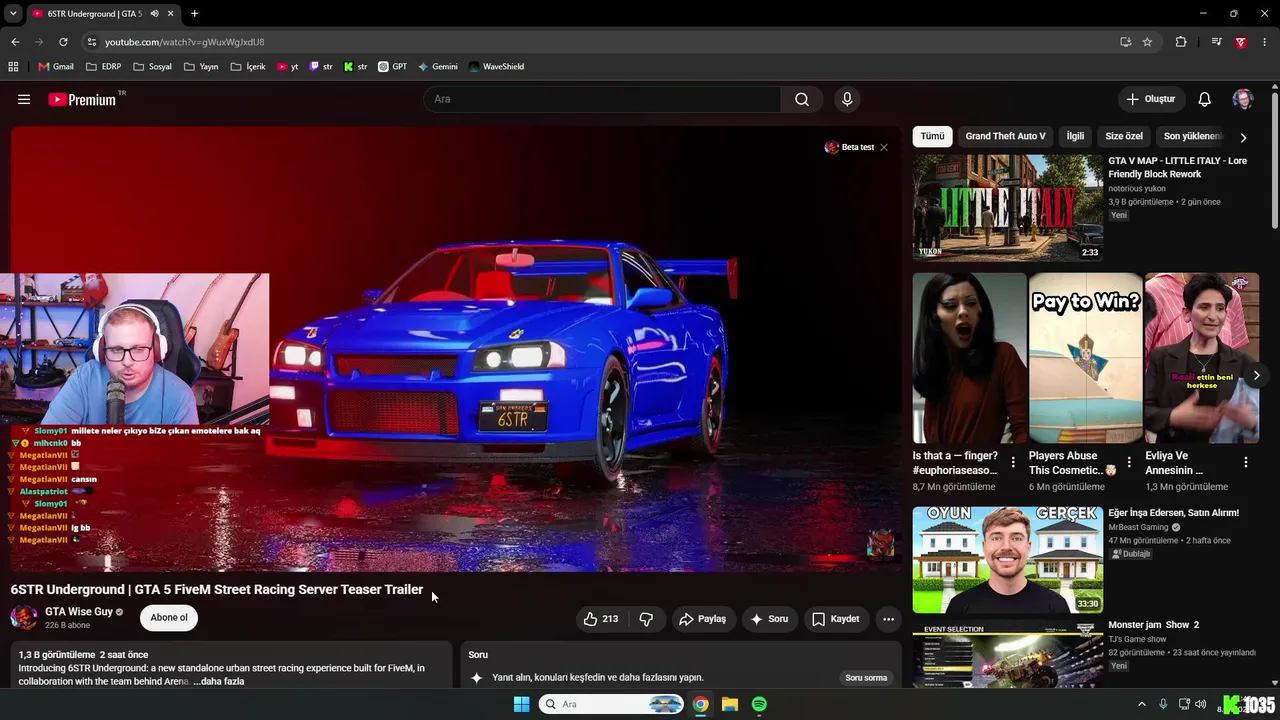Open the Sosyal bookmarks folder
Viewport: 1280px width, 720px height.
coord(152,67)
